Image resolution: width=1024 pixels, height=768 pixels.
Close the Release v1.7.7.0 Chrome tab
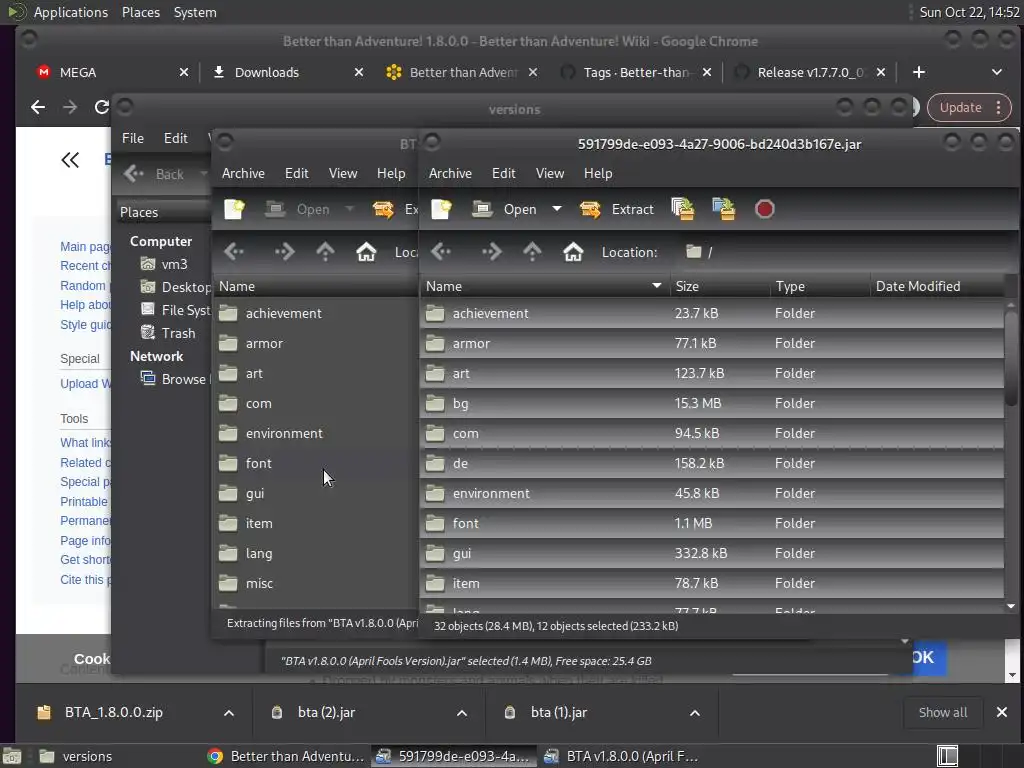881,72
